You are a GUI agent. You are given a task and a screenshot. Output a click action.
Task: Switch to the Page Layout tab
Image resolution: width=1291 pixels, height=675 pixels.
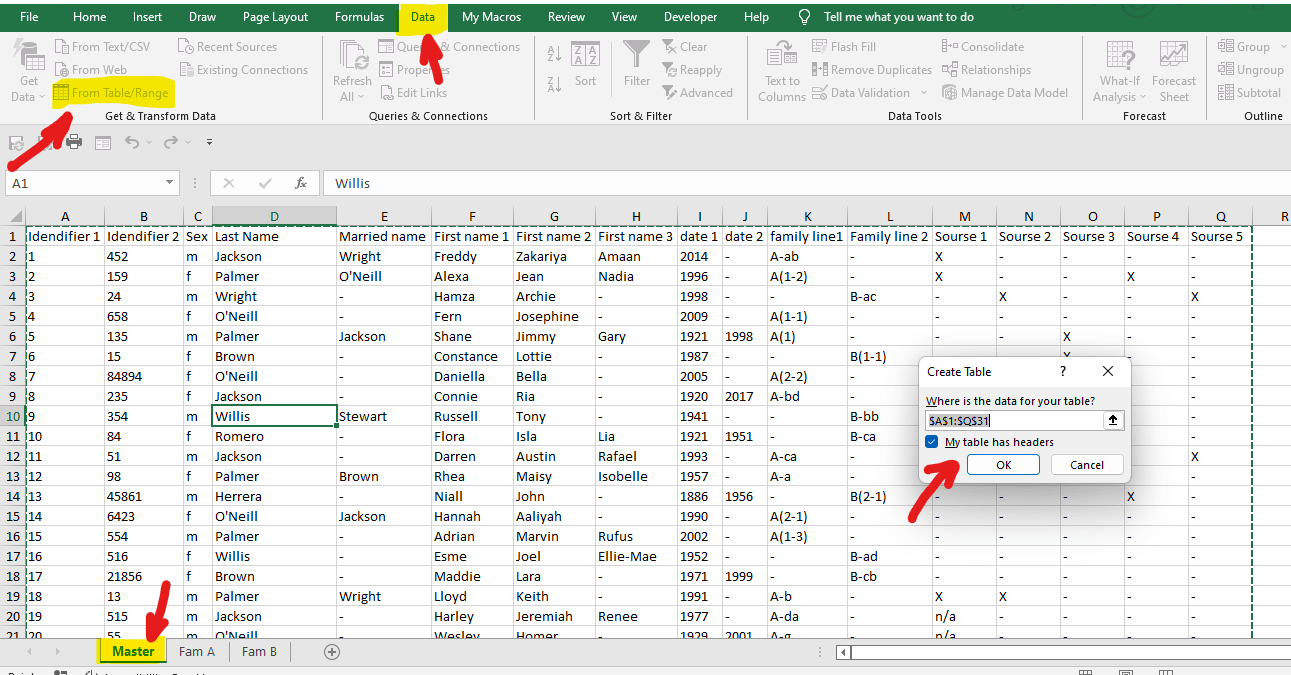(276, 17)
